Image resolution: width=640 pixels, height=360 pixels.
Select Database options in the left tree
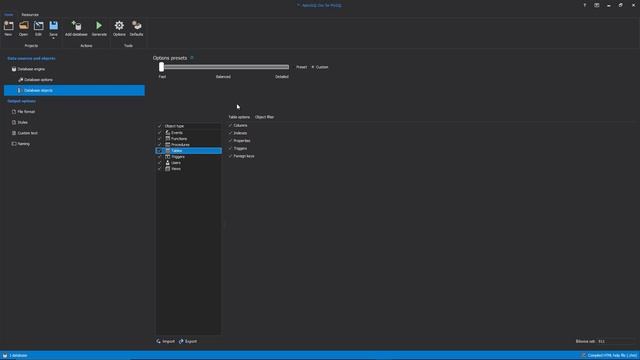point(38,80)
